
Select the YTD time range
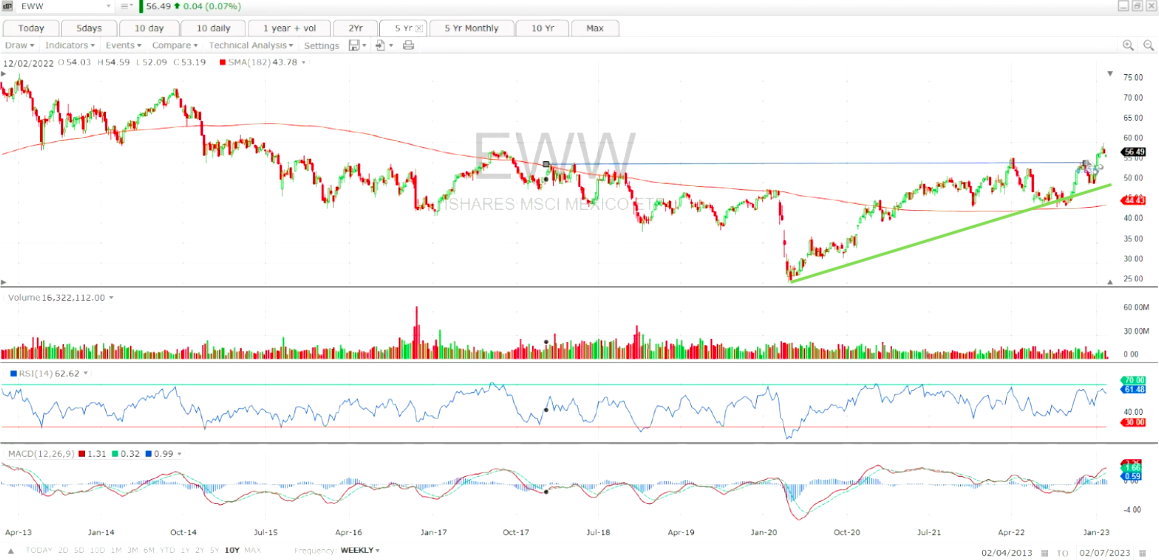167,550
